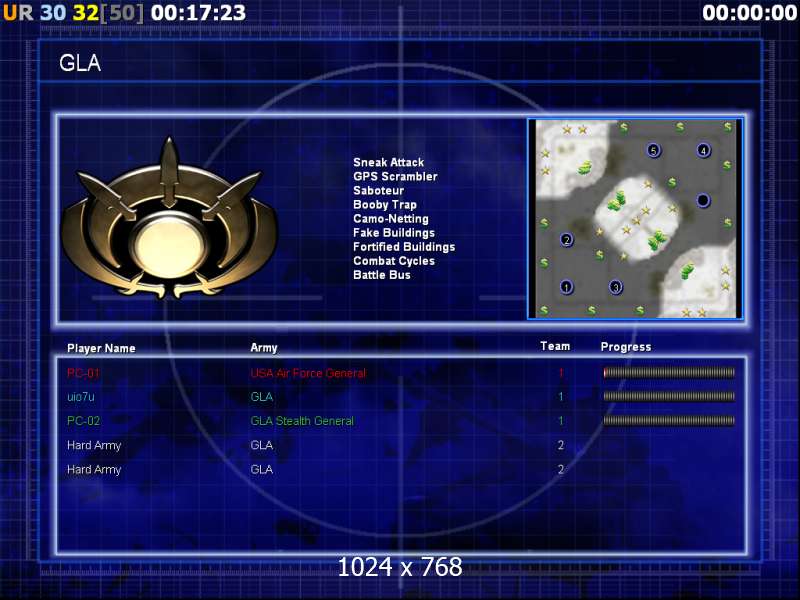The image size is (800, 600).
Task: Click the Combat Cycles ability text
Action: click(394, 261)
